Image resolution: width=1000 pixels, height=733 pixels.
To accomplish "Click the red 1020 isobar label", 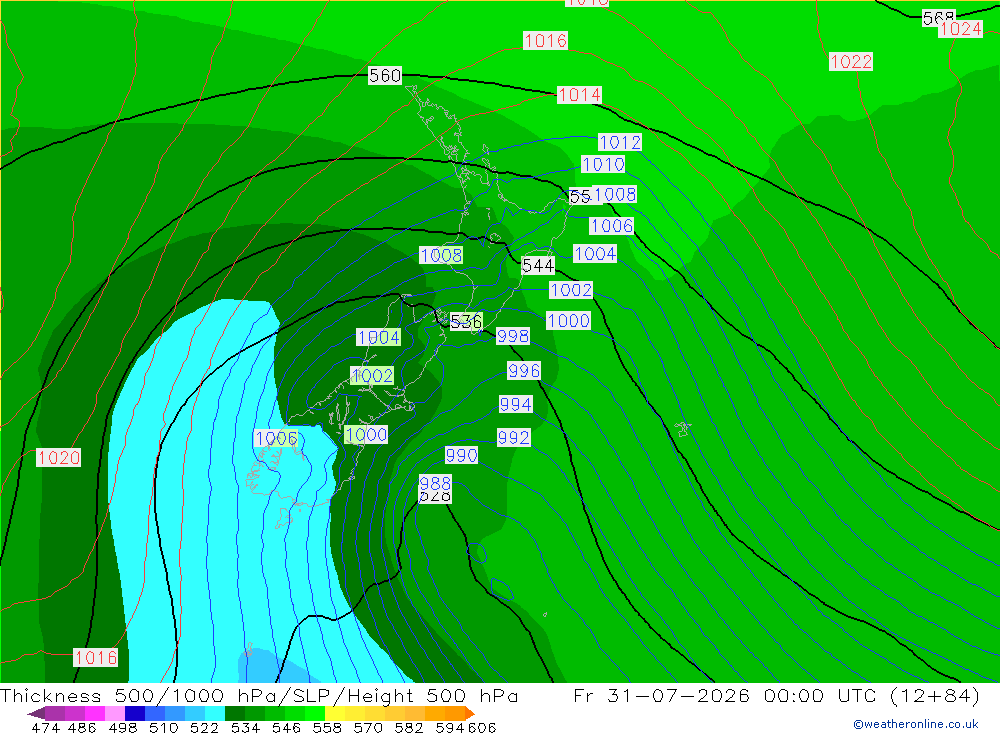I will tap(58, 457).
